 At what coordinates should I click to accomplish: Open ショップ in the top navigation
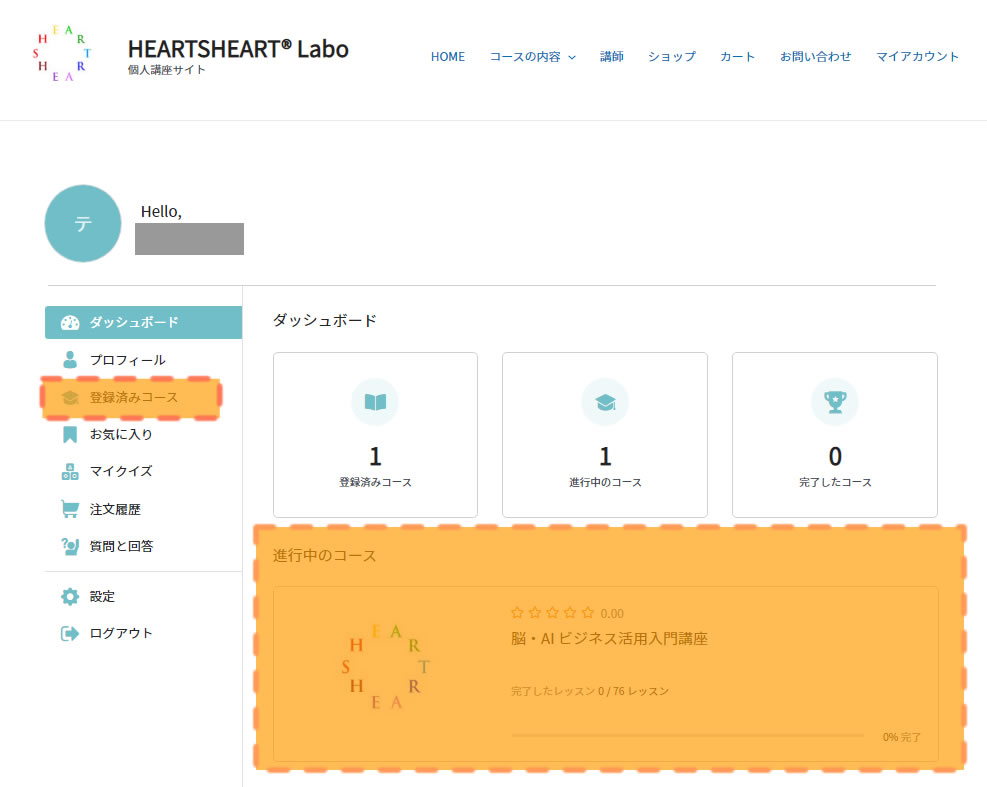pos(672,57)
